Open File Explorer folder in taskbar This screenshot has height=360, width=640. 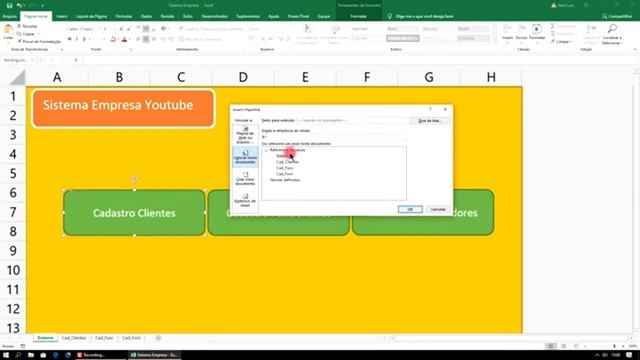click(x=31, y=355)
